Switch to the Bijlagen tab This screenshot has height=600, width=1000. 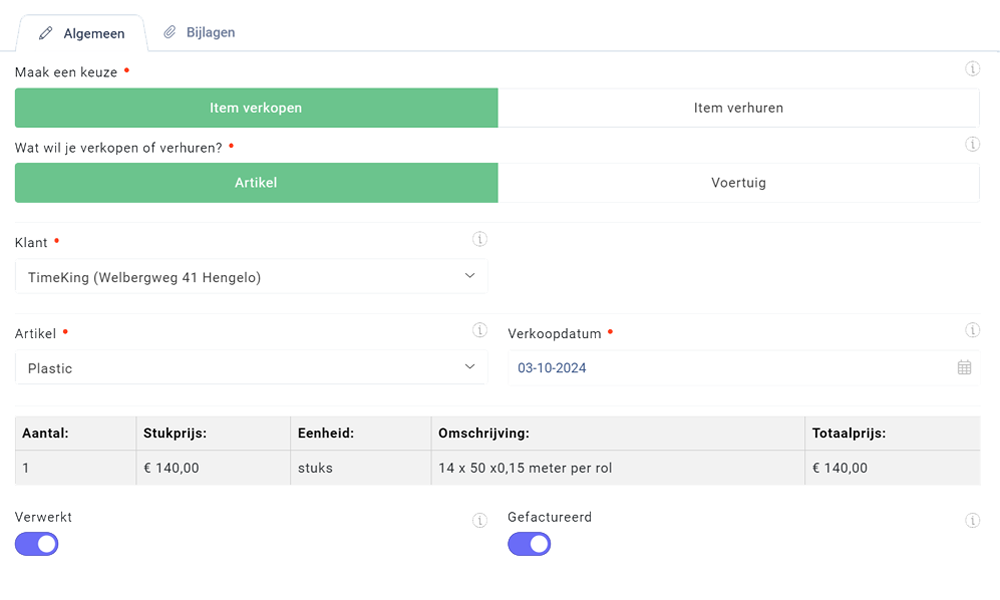click(200, 32)
